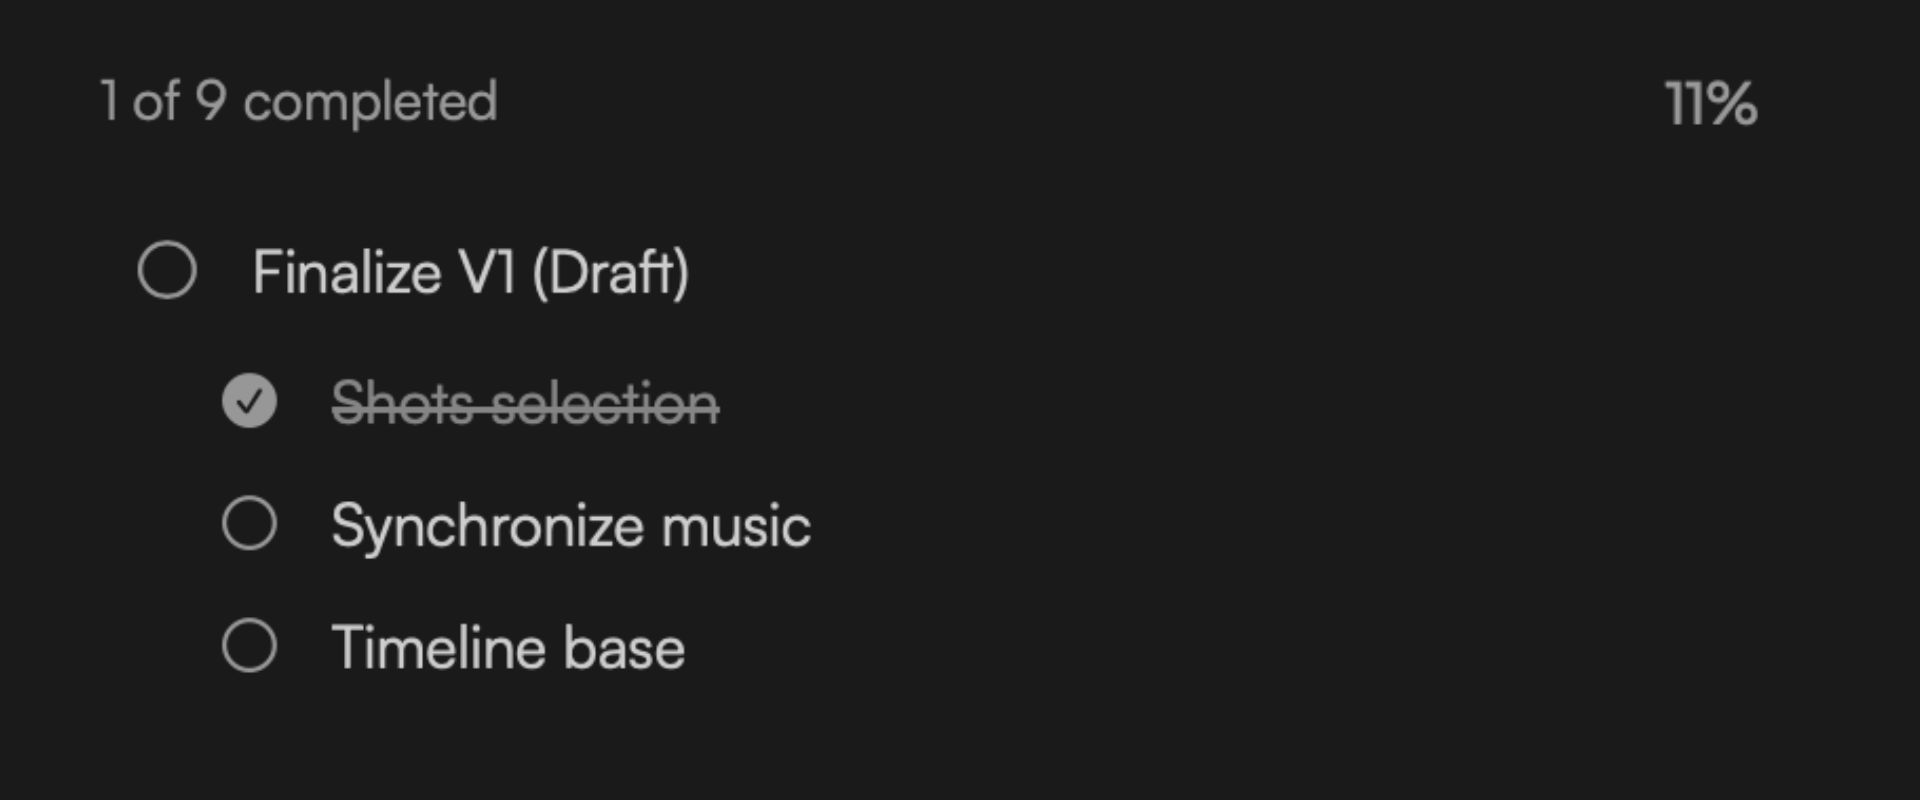Viewport: 1920px width, 800px height.
Task: Click the word completed in the progress summary
Action: 370,102
